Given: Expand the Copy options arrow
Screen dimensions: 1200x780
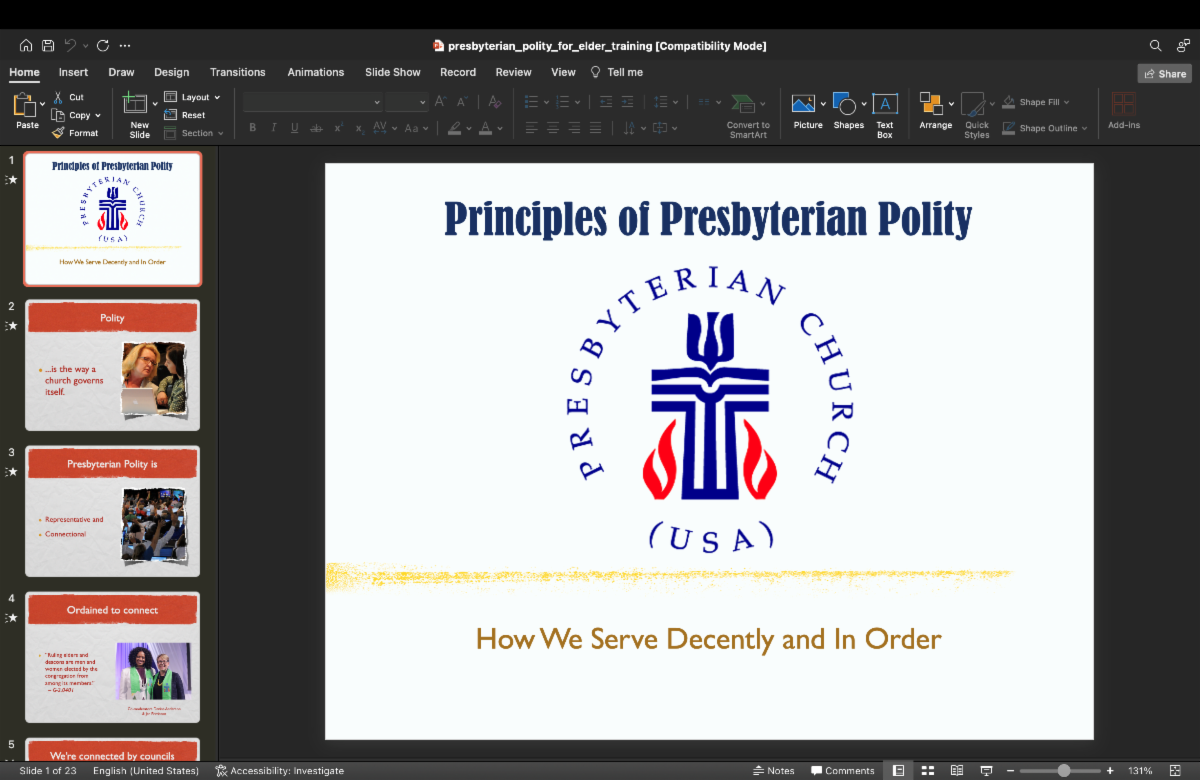Looking at the screenshot, I should click(x=98, y=116).
